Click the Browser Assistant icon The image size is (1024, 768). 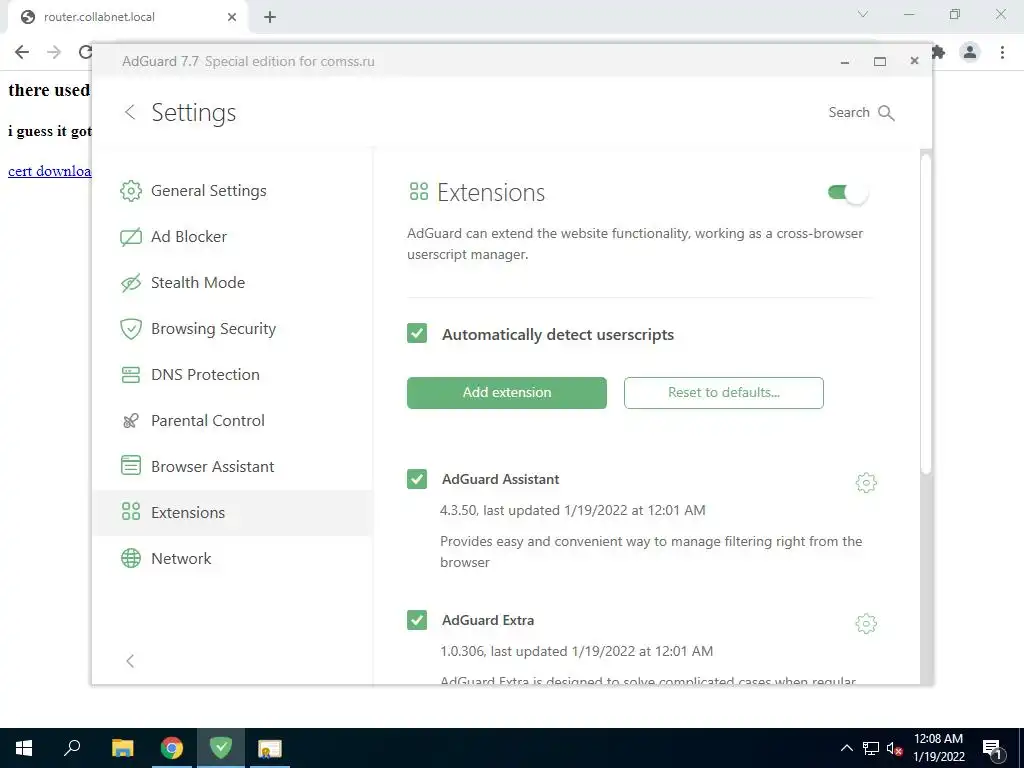click(x=131, y=466)
